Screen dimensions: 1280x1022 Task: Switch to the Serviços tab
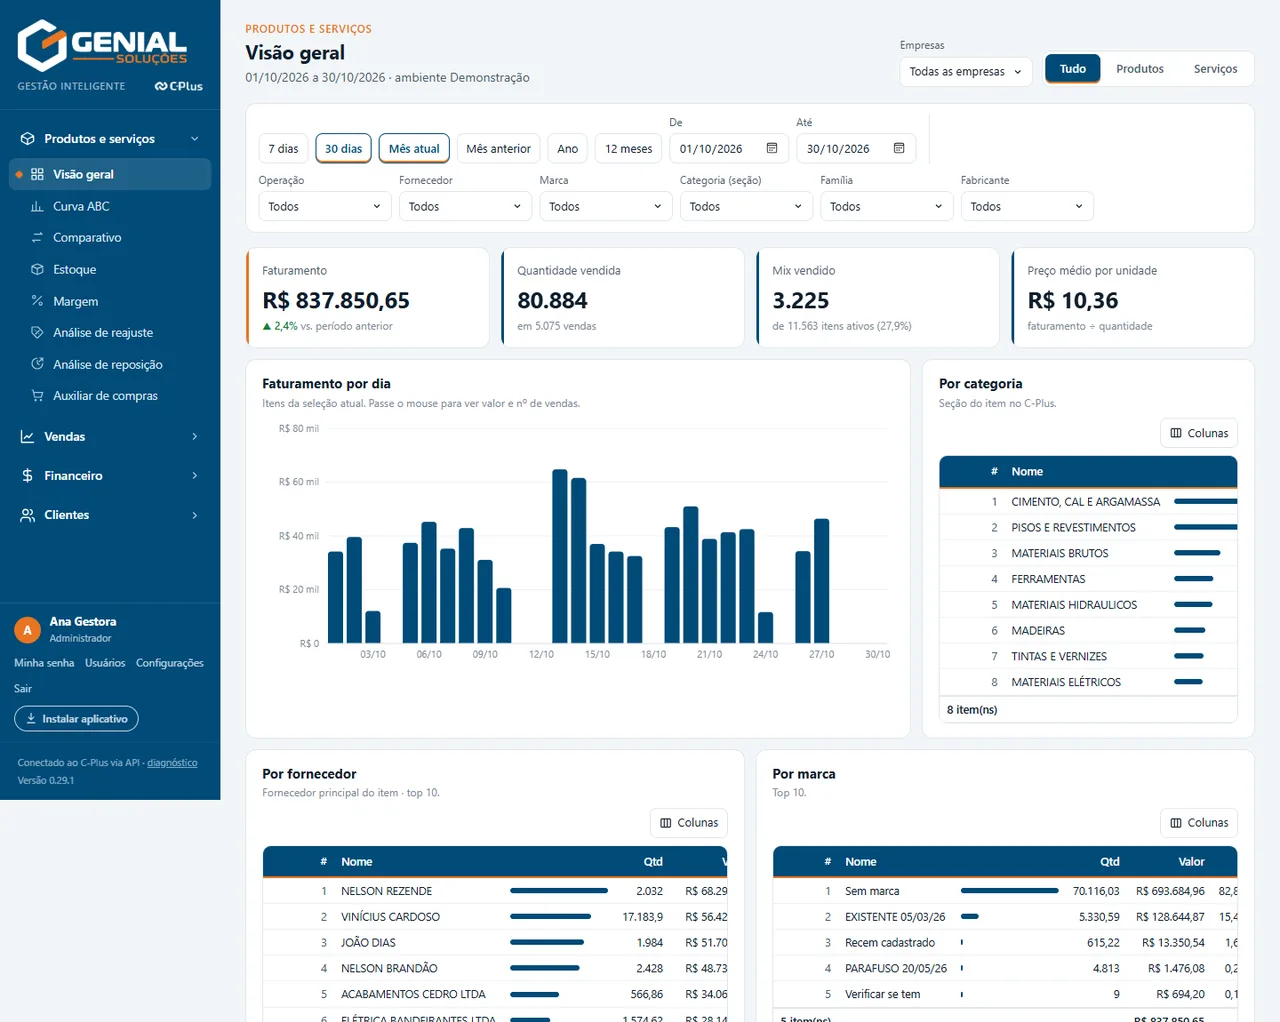click(1215, 68)
